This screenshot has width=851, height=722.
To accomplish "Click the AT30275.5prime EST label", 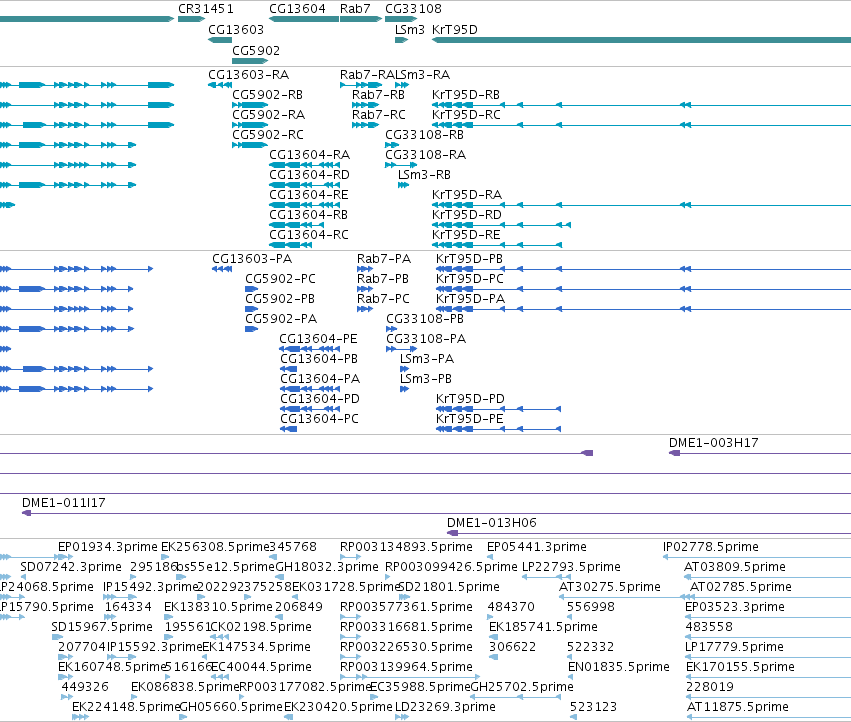I will (609, 587).
